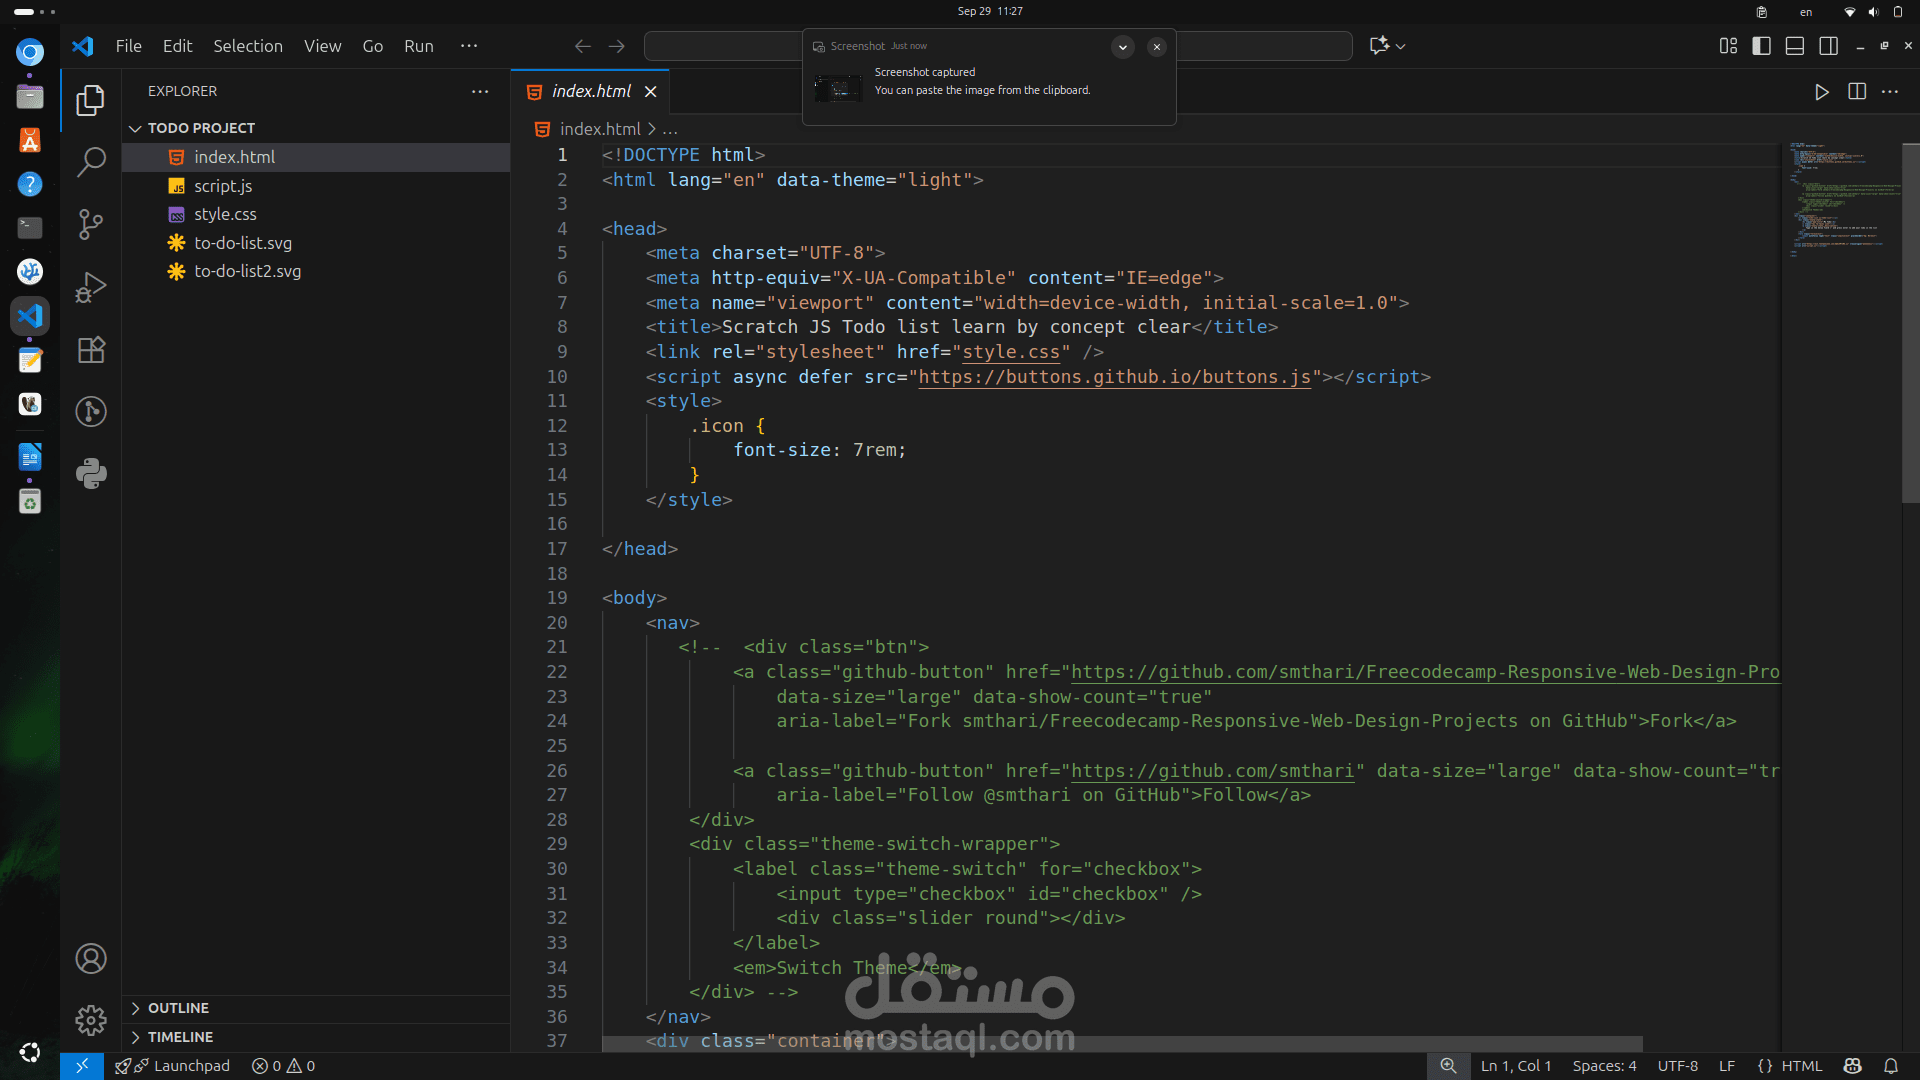Open the Python sidebar icon
This screenshot has width=1920, height=1080.
91,473
